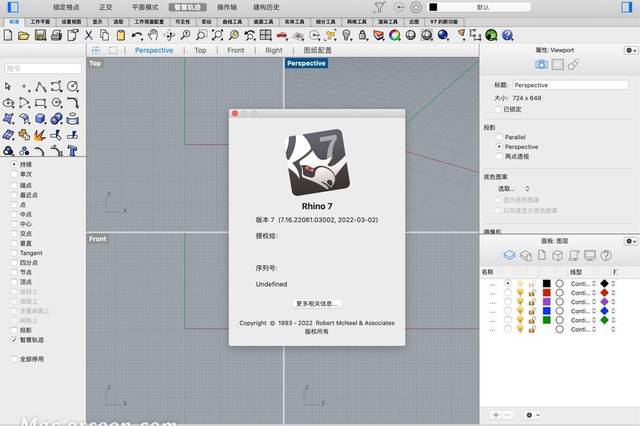The height and width of the screenshot is (426, 640).
Task: Select the 单次 radio option
Action: point(14,174)
